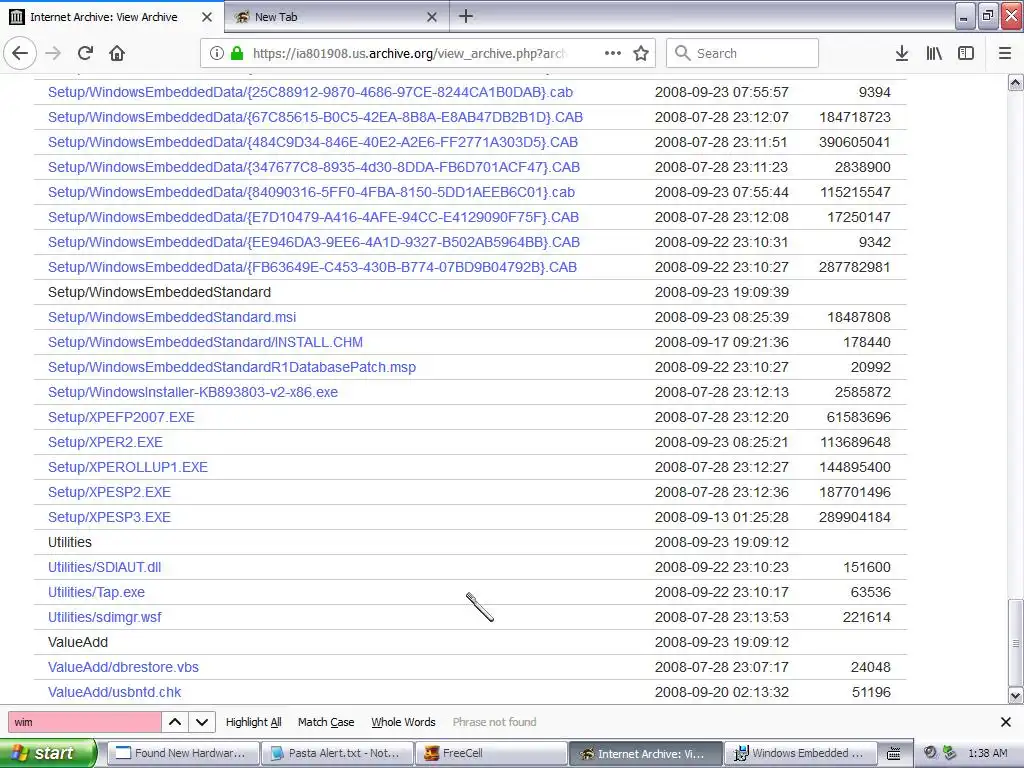
Task: Open Setup/WindowsEmbeddedStandard/INSTALL.CHM
Action: [205, 342]
